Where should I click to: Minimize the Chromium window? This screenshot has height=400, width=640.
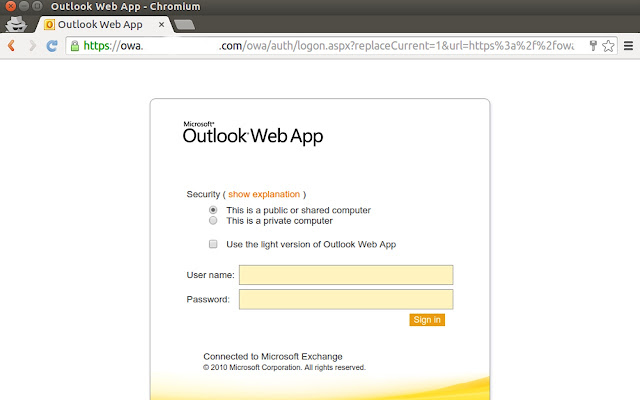tap(24, 6)
